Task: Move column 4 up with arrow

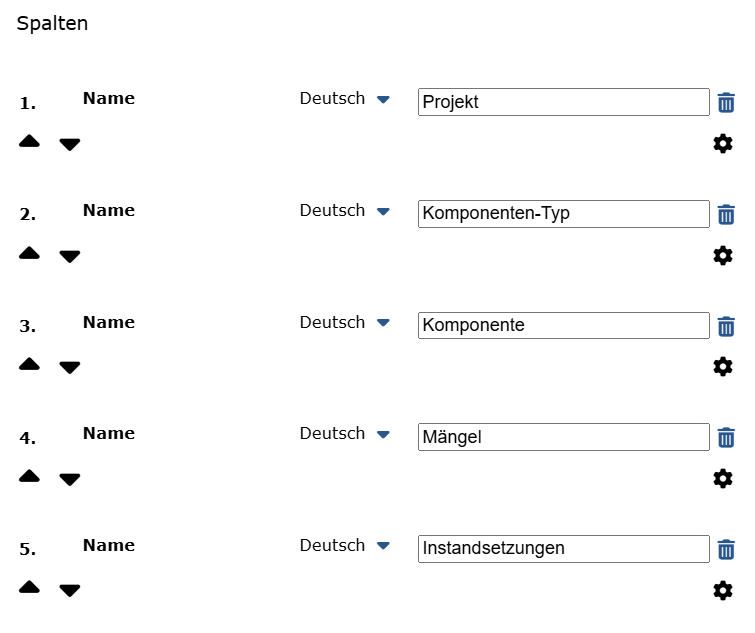Action: pyautogui.click(x=29, y=476)
